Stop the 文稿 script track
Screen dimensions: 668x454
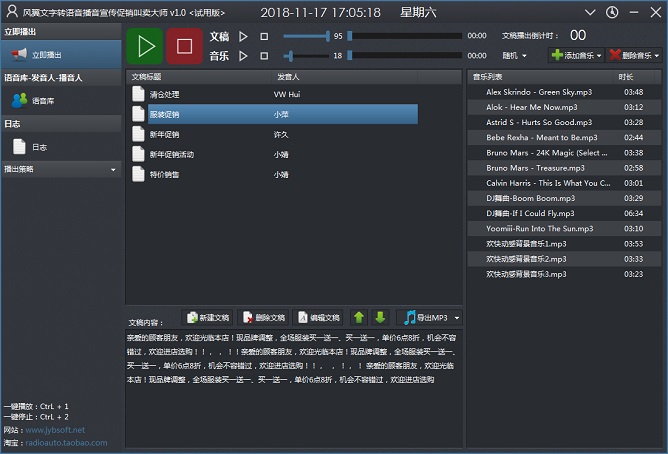[264, 37]
